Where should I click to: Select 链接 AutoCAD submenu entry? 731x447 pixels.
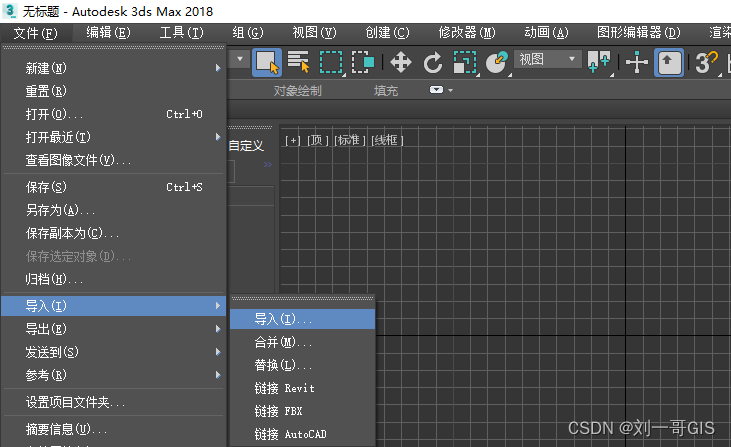tap(302, 434)
